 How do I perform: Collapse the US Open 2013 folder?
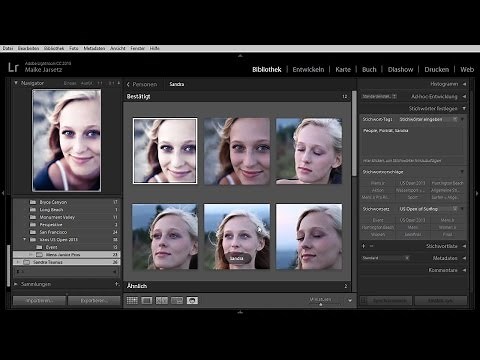(x=25, y=239)
